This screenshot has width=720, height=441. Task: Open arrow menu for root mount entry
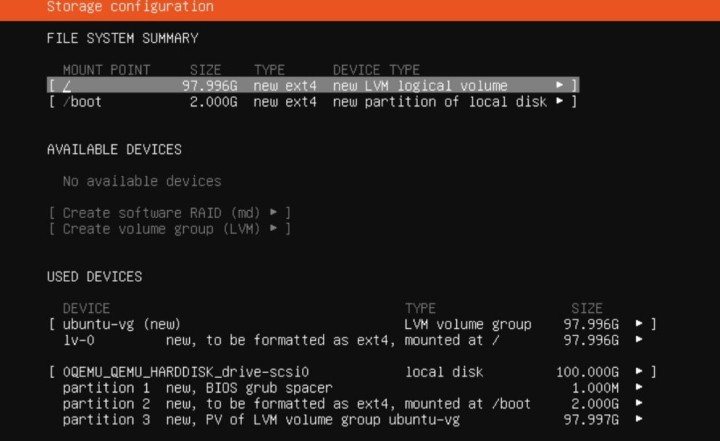pos(559,85)
